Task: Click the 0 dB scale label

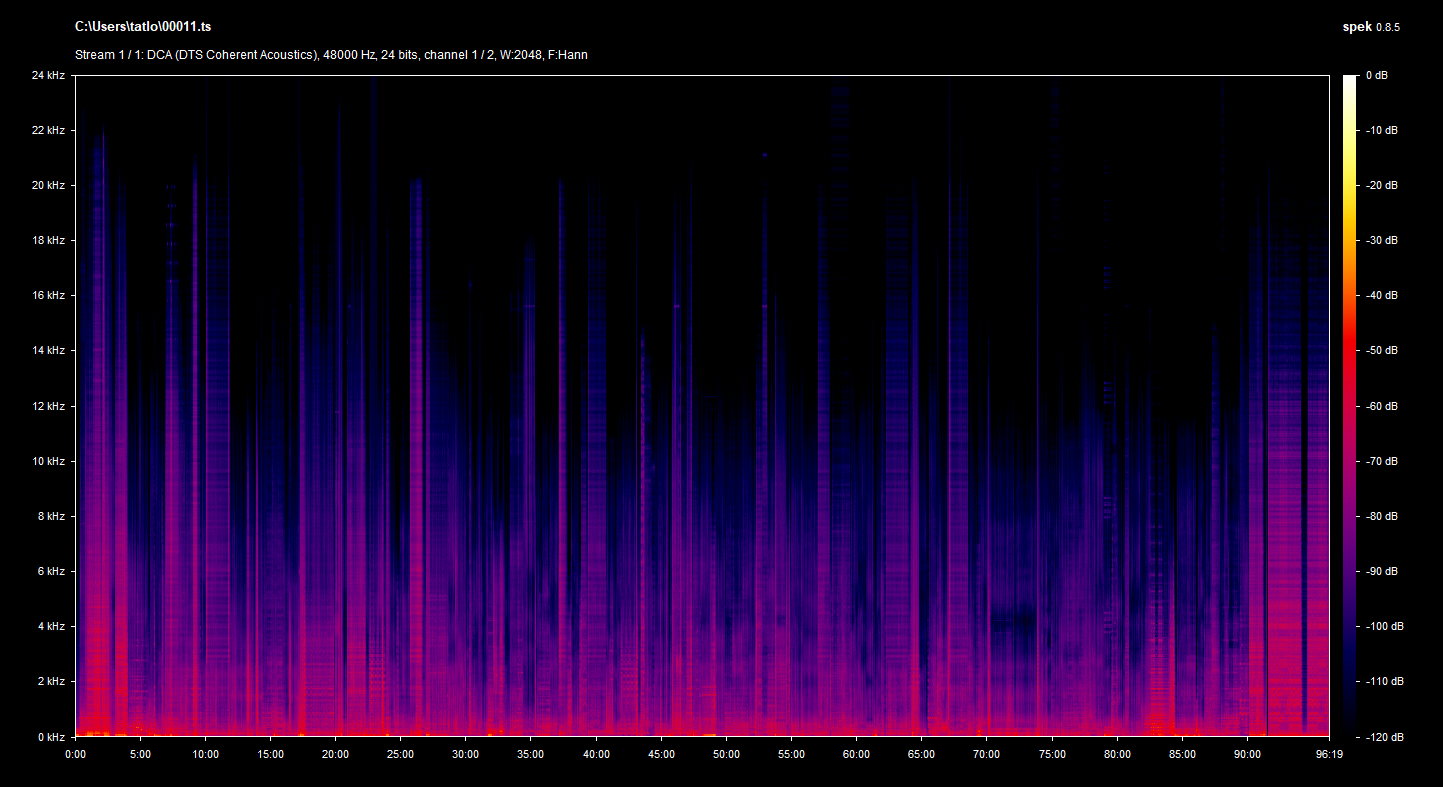Action: coord(1378,75)
